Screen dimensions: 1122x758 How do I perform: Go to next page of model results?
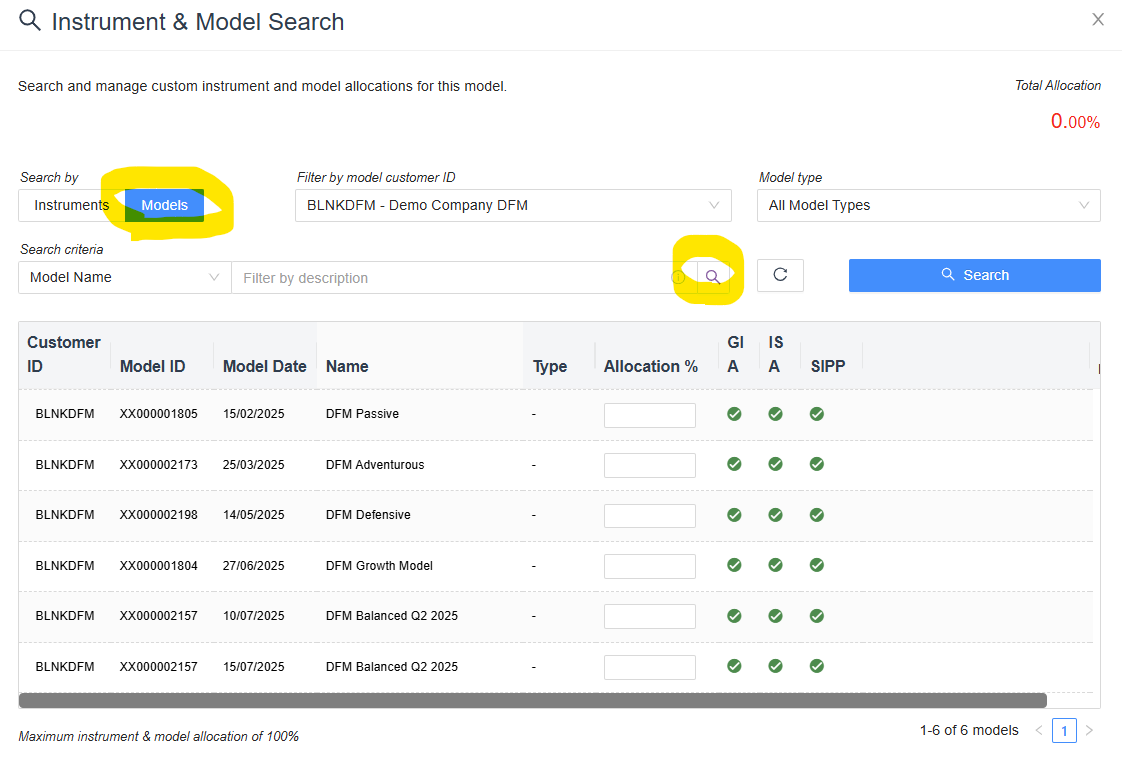coord(1089,730)
